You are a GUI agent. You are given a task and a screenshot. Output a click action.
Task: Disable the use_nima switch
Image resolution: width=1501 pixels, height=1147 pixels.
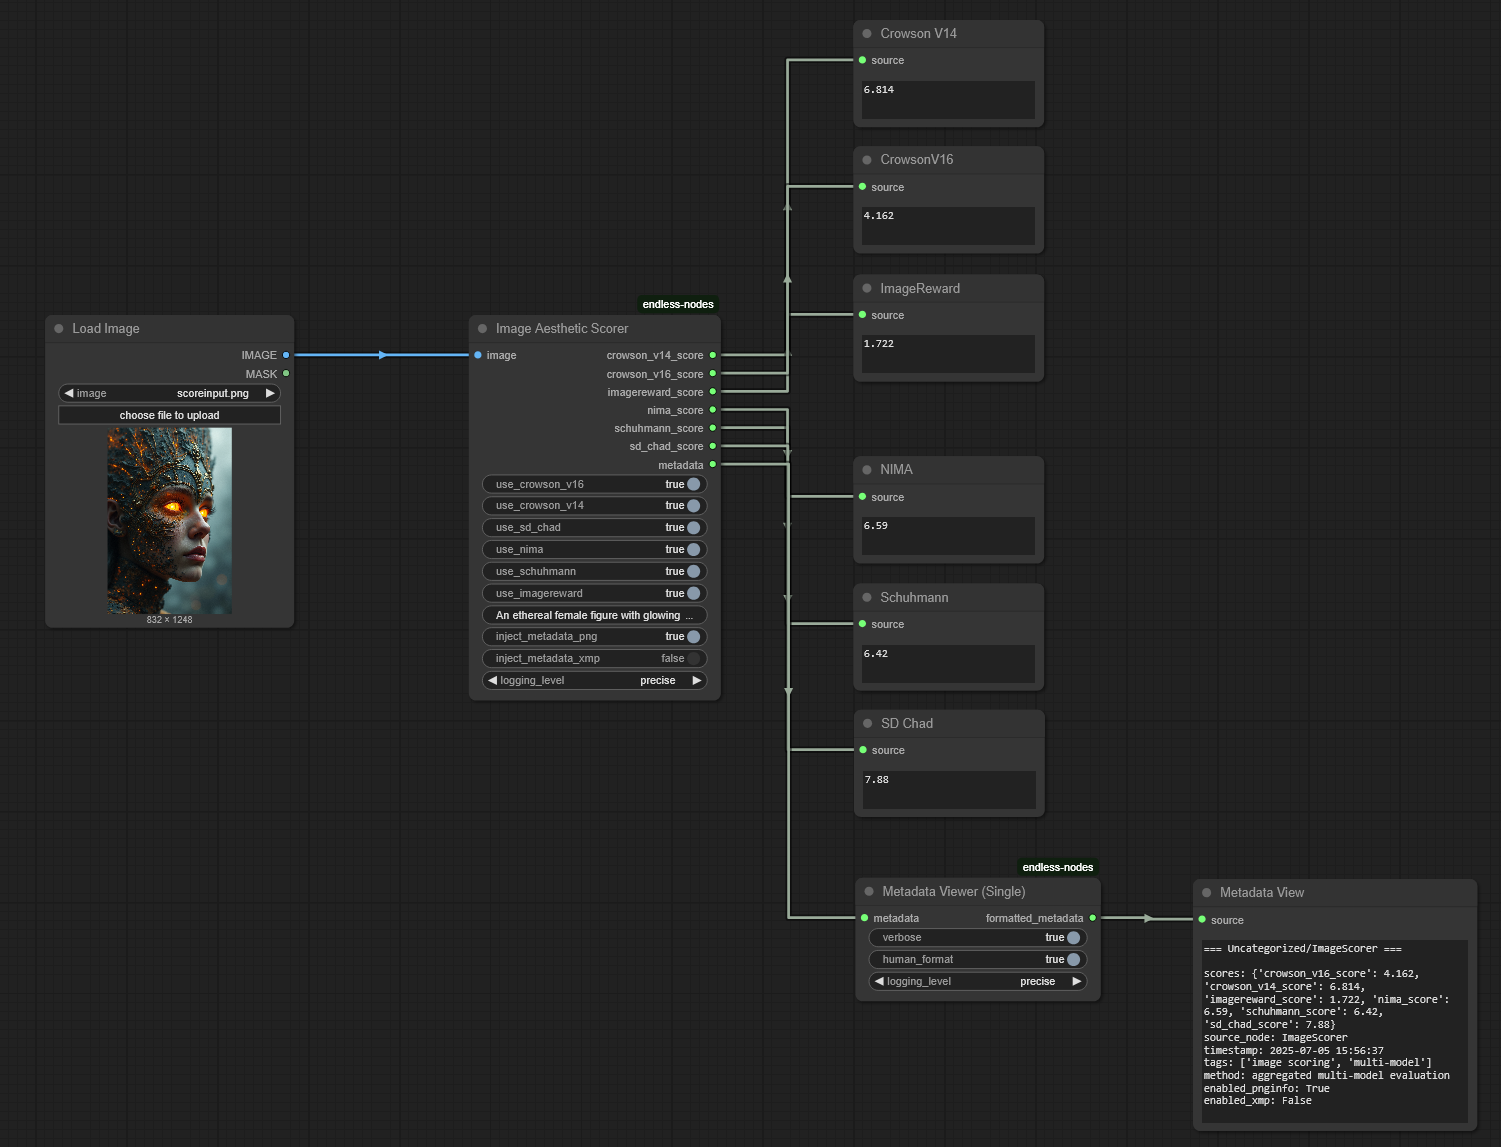click(x=693, y=549)
